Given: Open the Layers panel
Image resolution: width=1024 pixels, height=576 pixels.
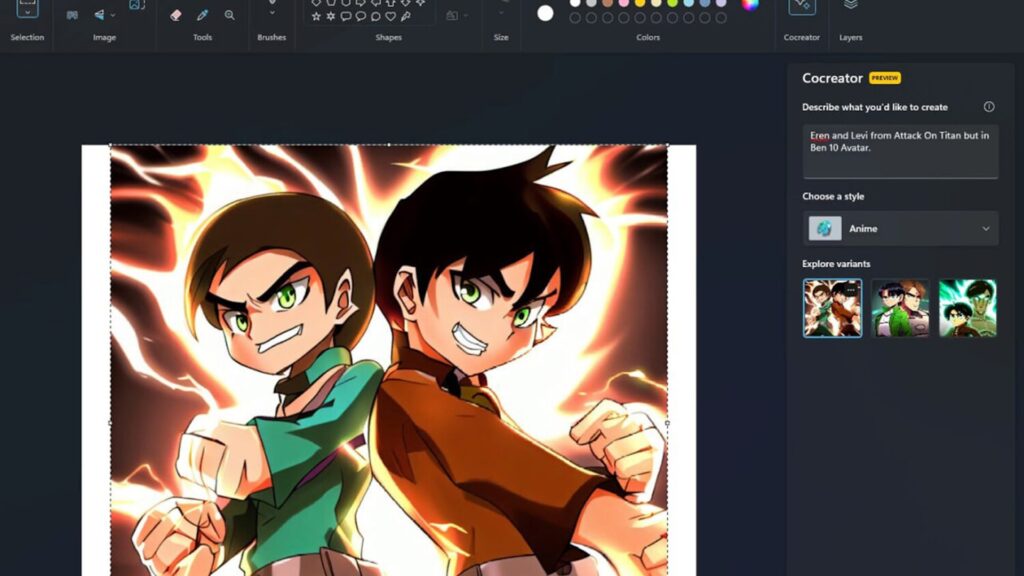Looking at the screenshot, I should click(850, 5).
